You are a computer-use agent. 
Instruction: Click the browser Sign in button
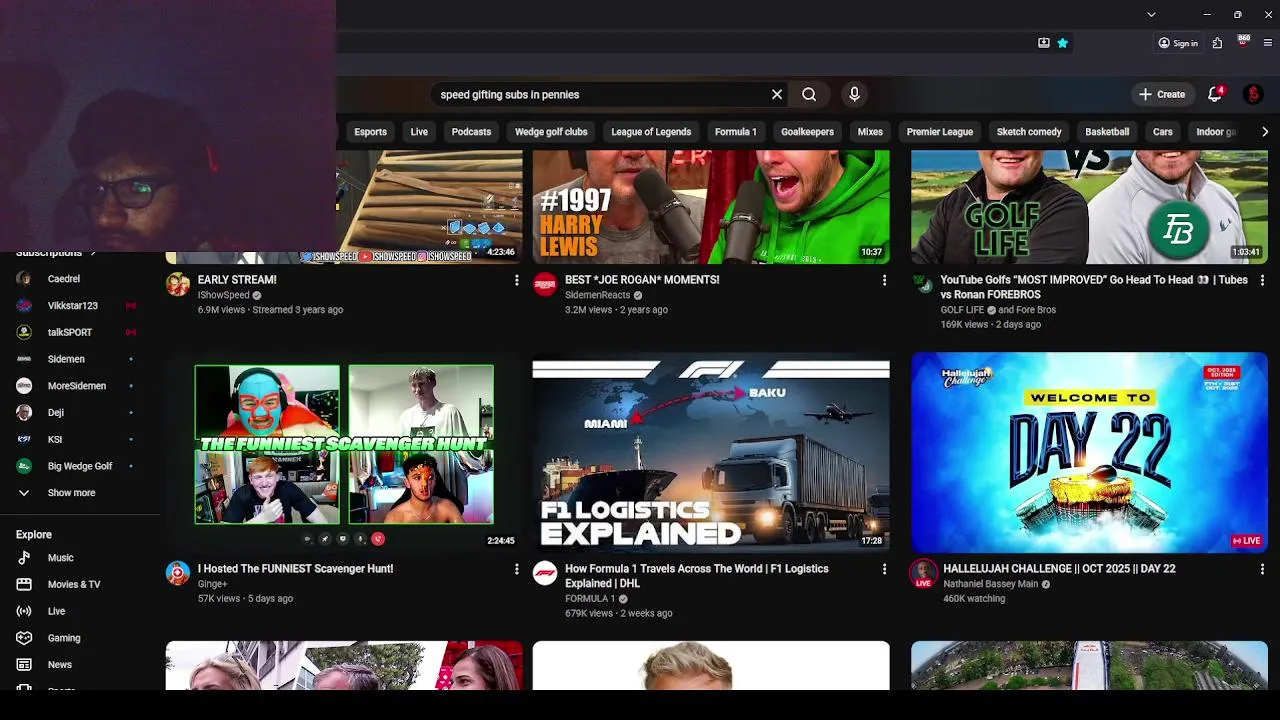click(1178, 43)
